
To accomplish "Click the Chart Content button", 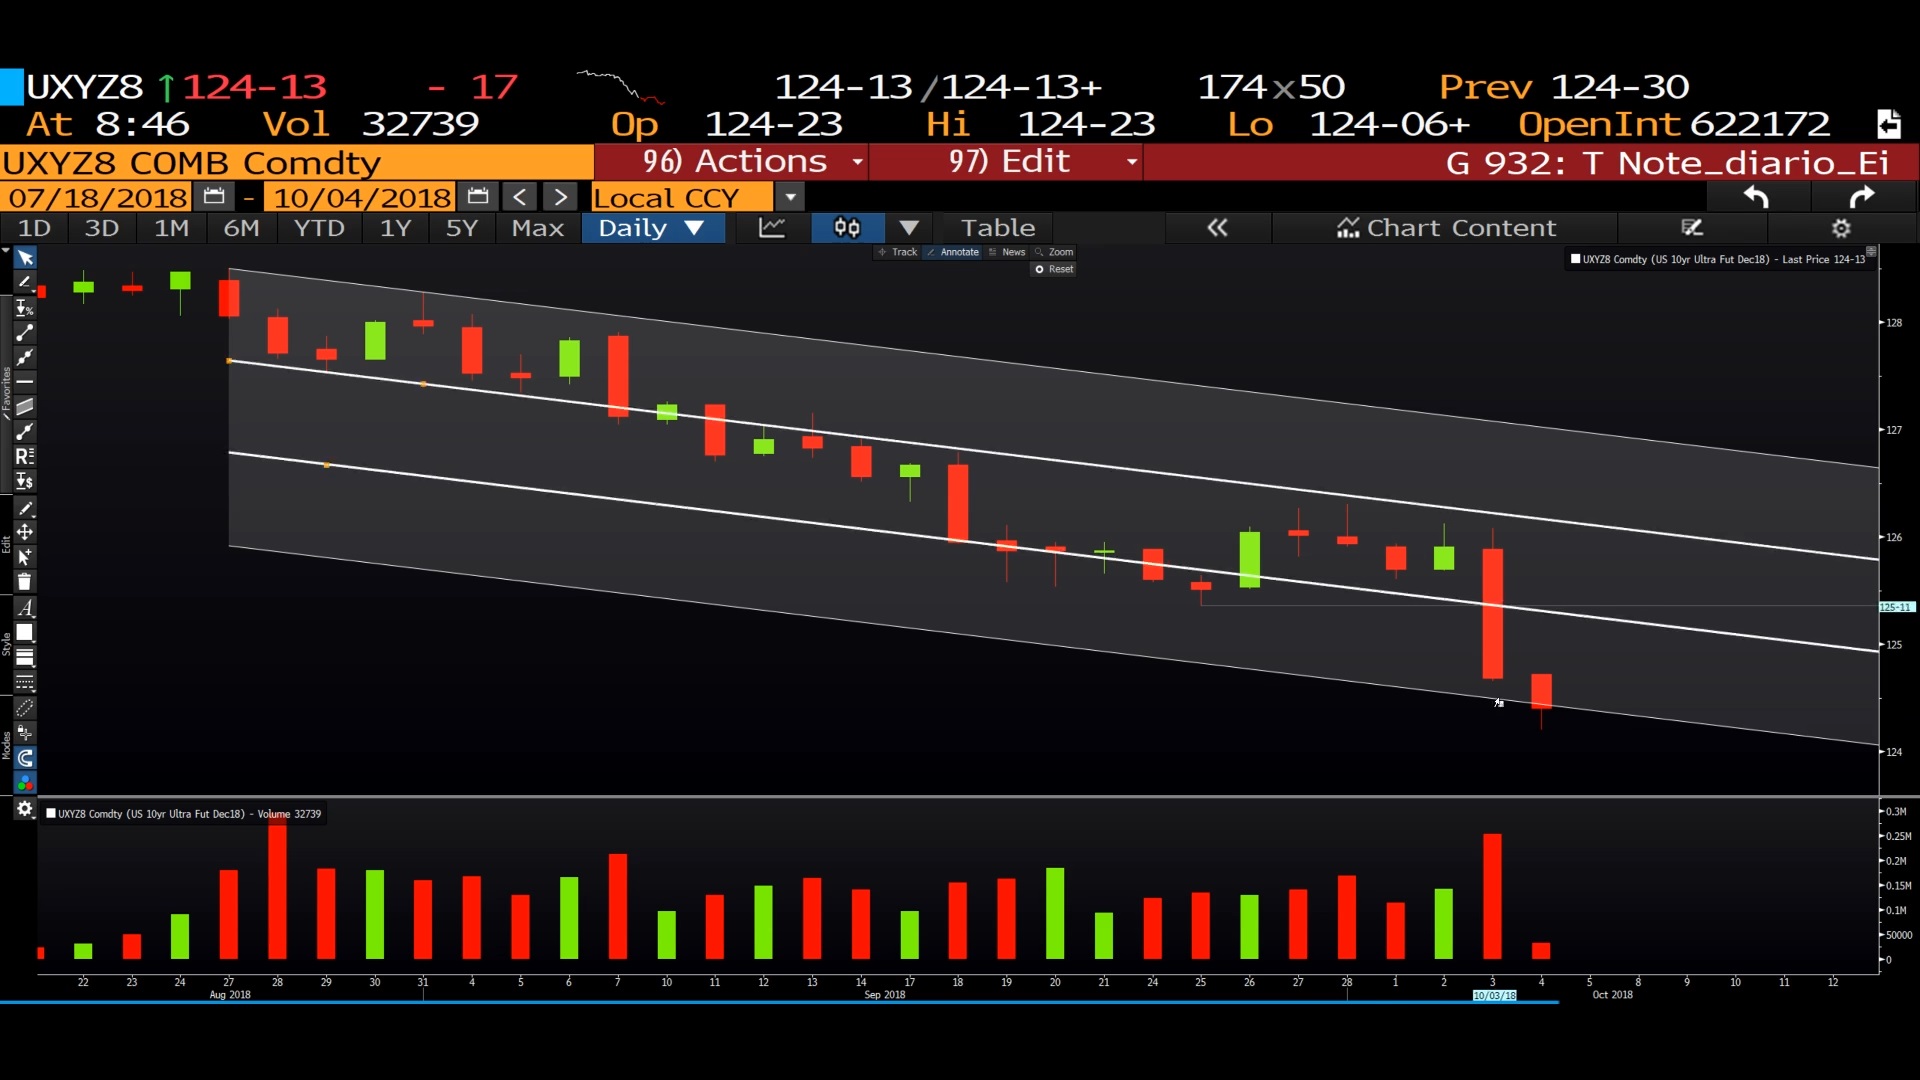I will (1446, 228).
